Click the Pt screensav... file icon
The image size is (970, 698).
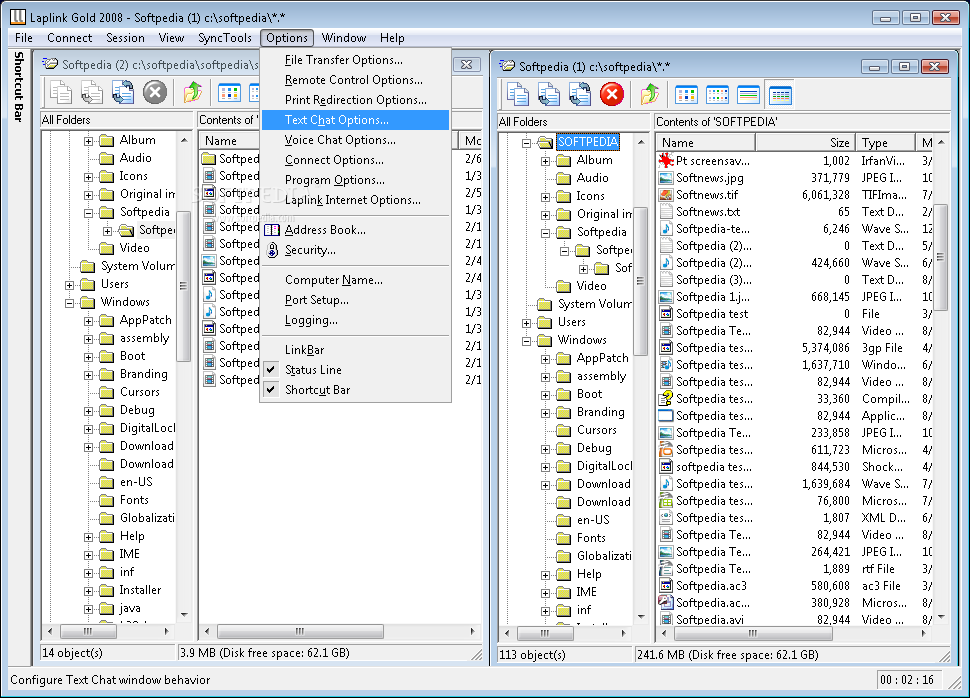click(666, 161)
